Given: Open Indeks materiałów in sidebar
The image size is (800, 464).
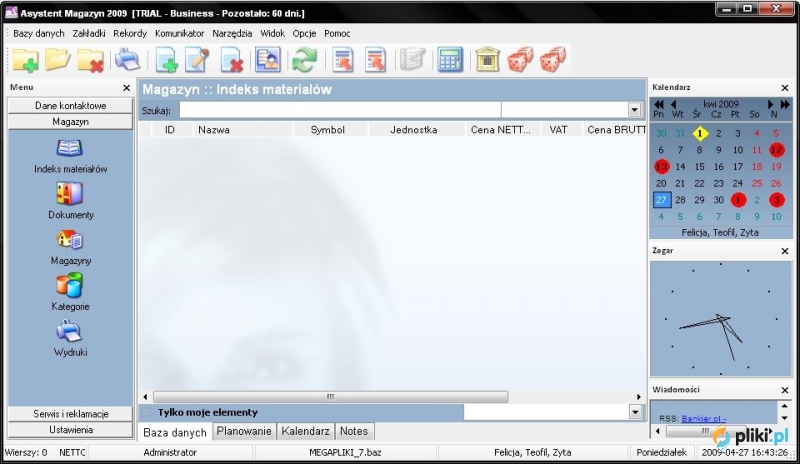Looking at the screenshot, I should (70, 157).
